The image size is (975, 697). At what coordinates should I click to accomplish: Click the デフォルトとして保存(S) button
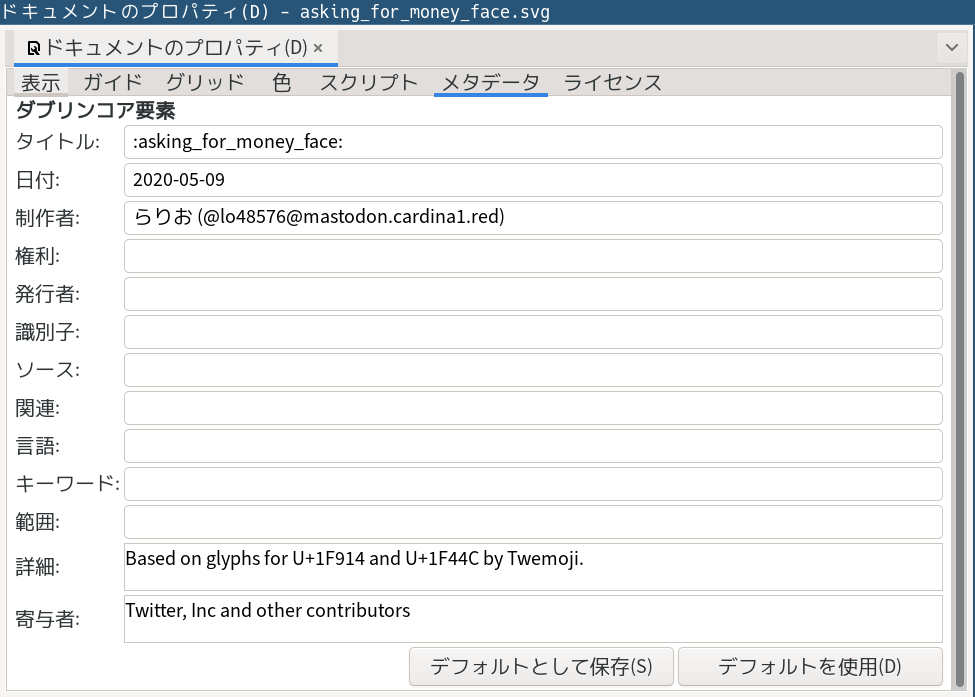[x=541, y=666]
